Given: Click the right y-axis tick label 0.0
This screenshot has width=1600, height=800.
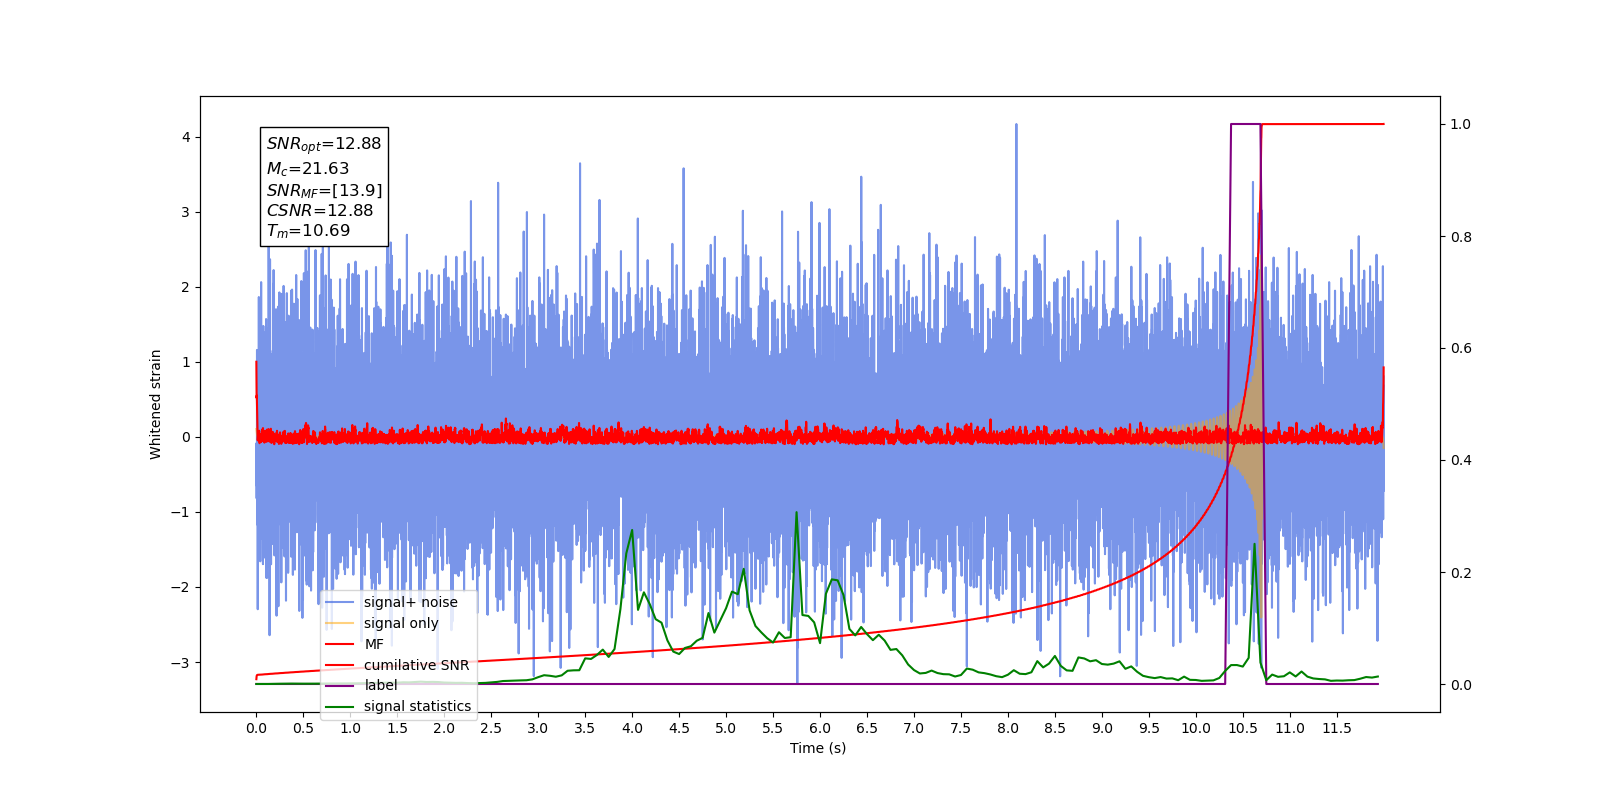Looking at the screenshot, I should tap(1461, 685).
